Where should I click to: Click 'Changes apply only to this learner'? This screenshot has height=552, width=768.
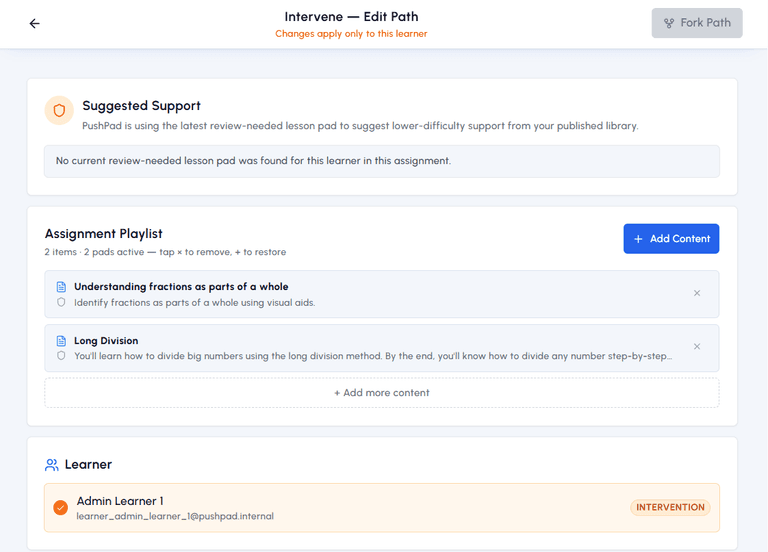tap(351, 34)
